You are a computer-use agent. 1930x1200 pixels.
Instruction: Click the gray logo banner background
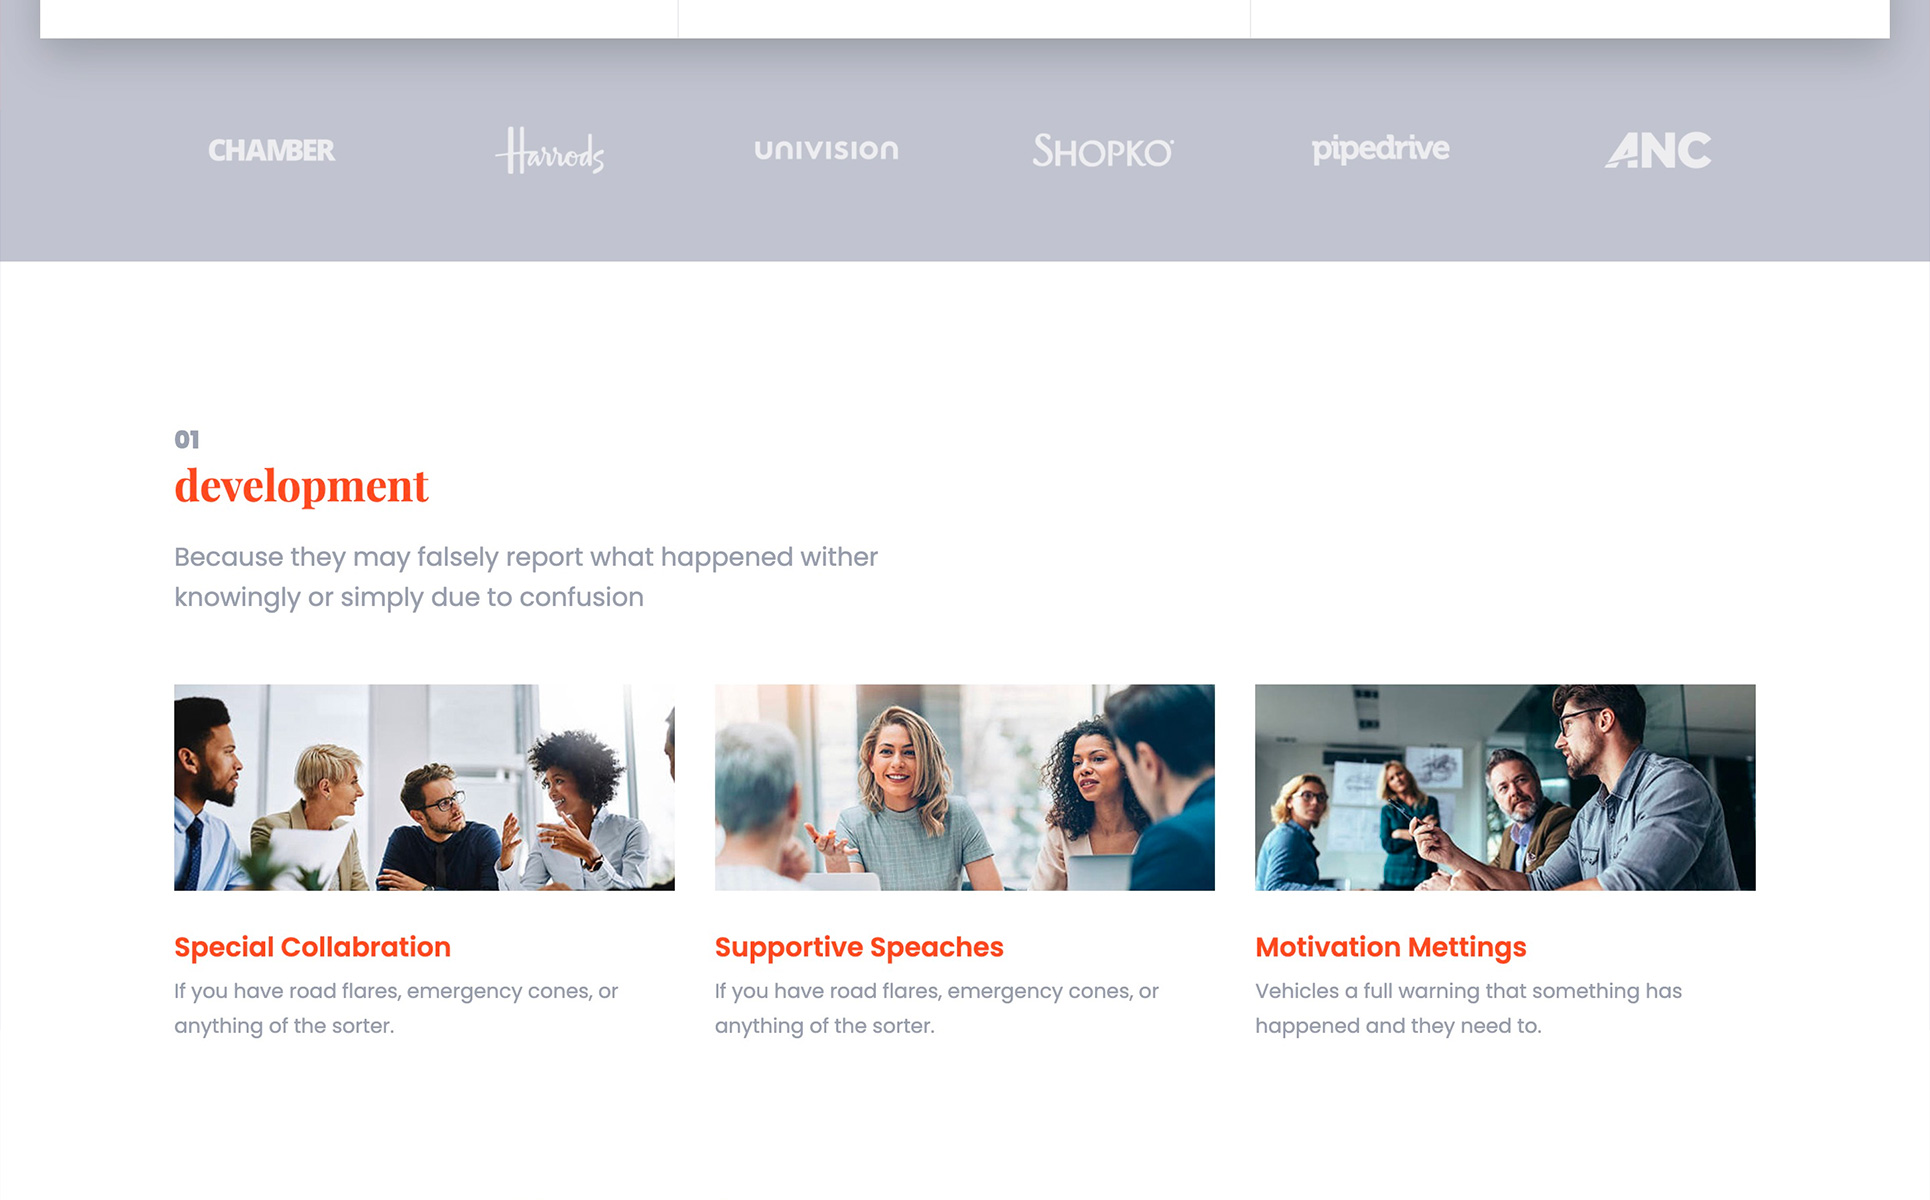pyautogui.click(x=965, y=220)
